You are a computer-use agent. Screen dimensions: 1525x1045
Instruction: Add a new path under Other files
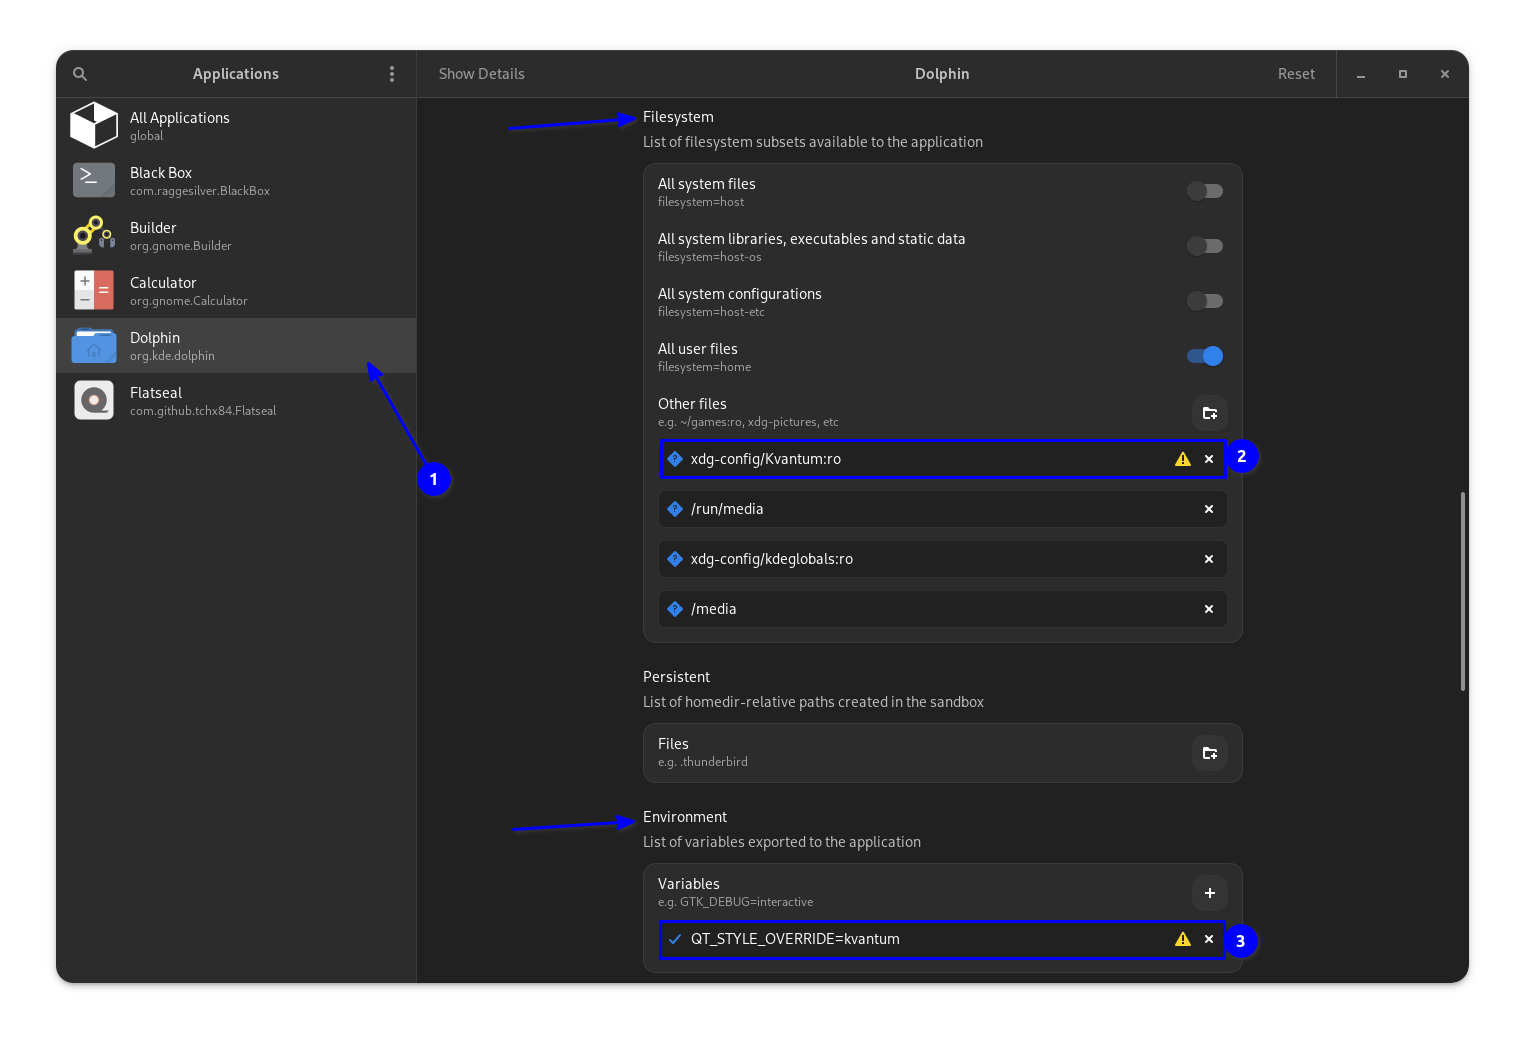pos(1209,412)
